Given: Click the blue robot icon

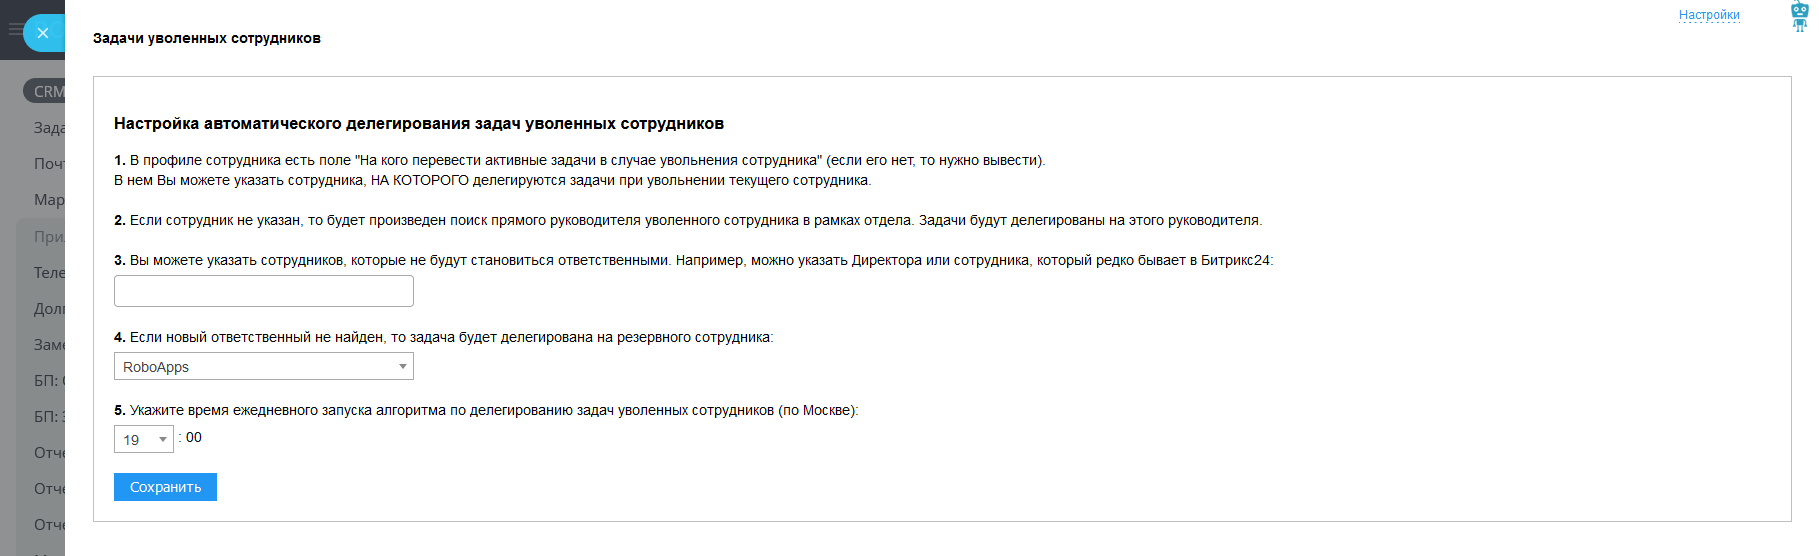Looking at the screenshot, I should pos(1799,17).
